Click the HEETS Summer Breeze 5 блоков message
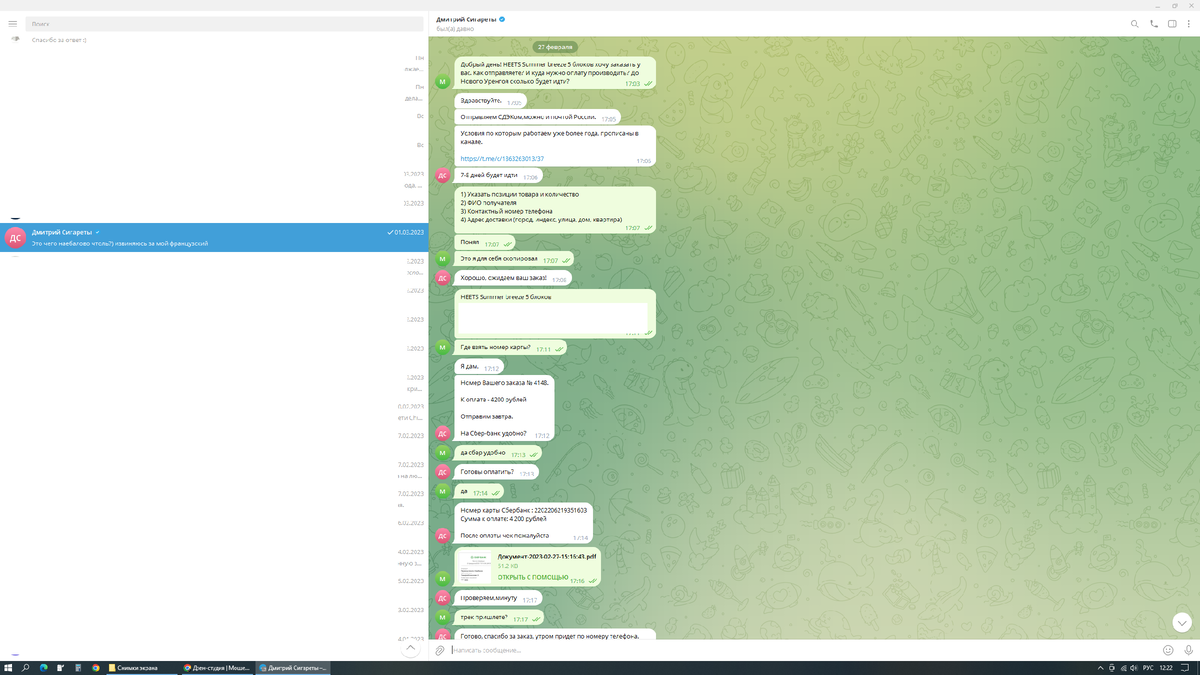Screen dimensions: 1200x675 555,313
